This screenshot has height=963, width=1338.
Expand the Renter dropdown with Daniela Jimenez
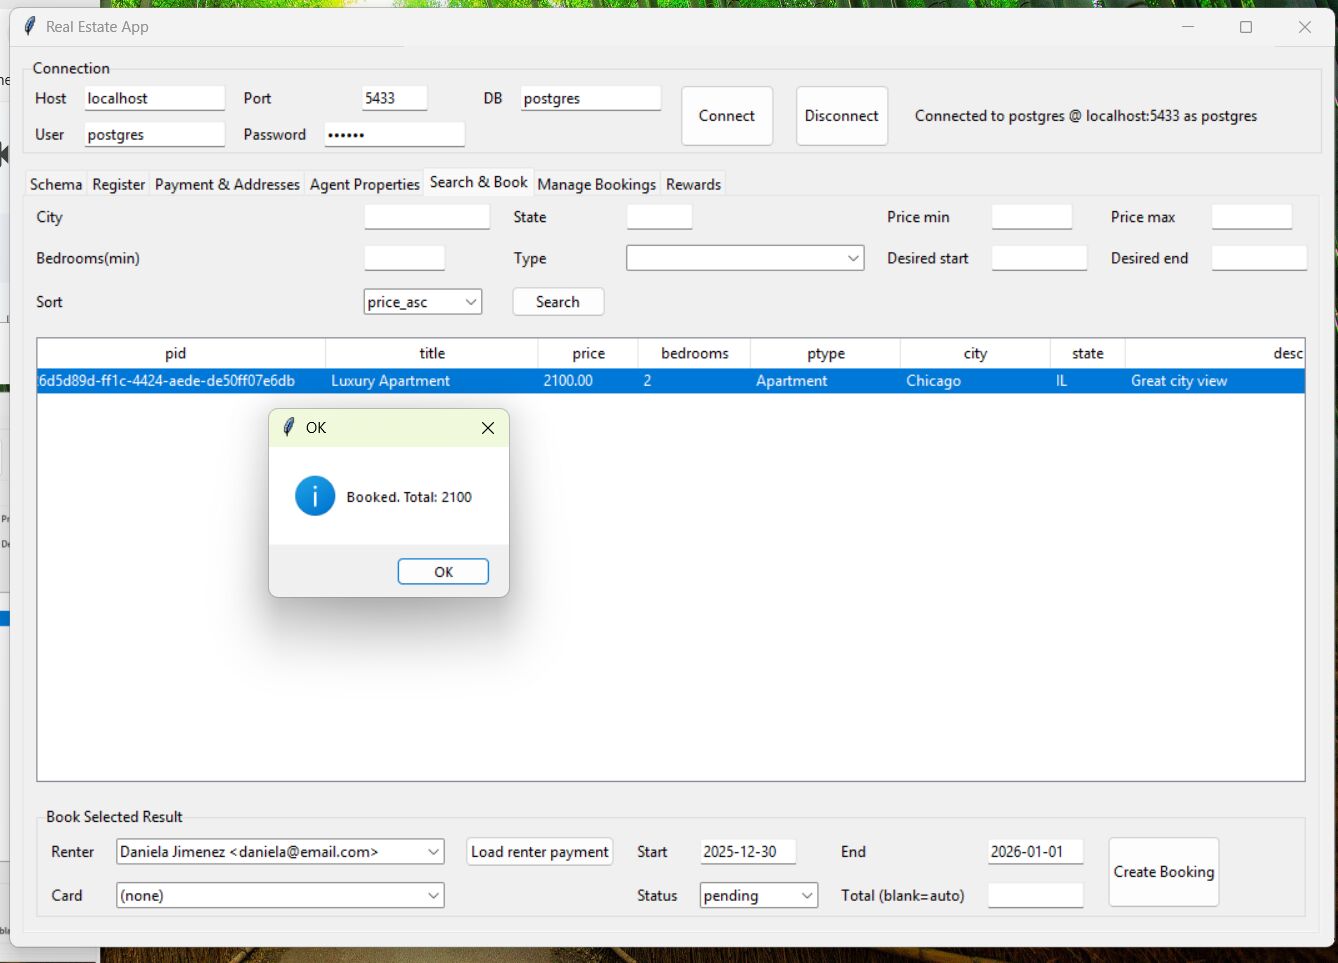[280, 852]
